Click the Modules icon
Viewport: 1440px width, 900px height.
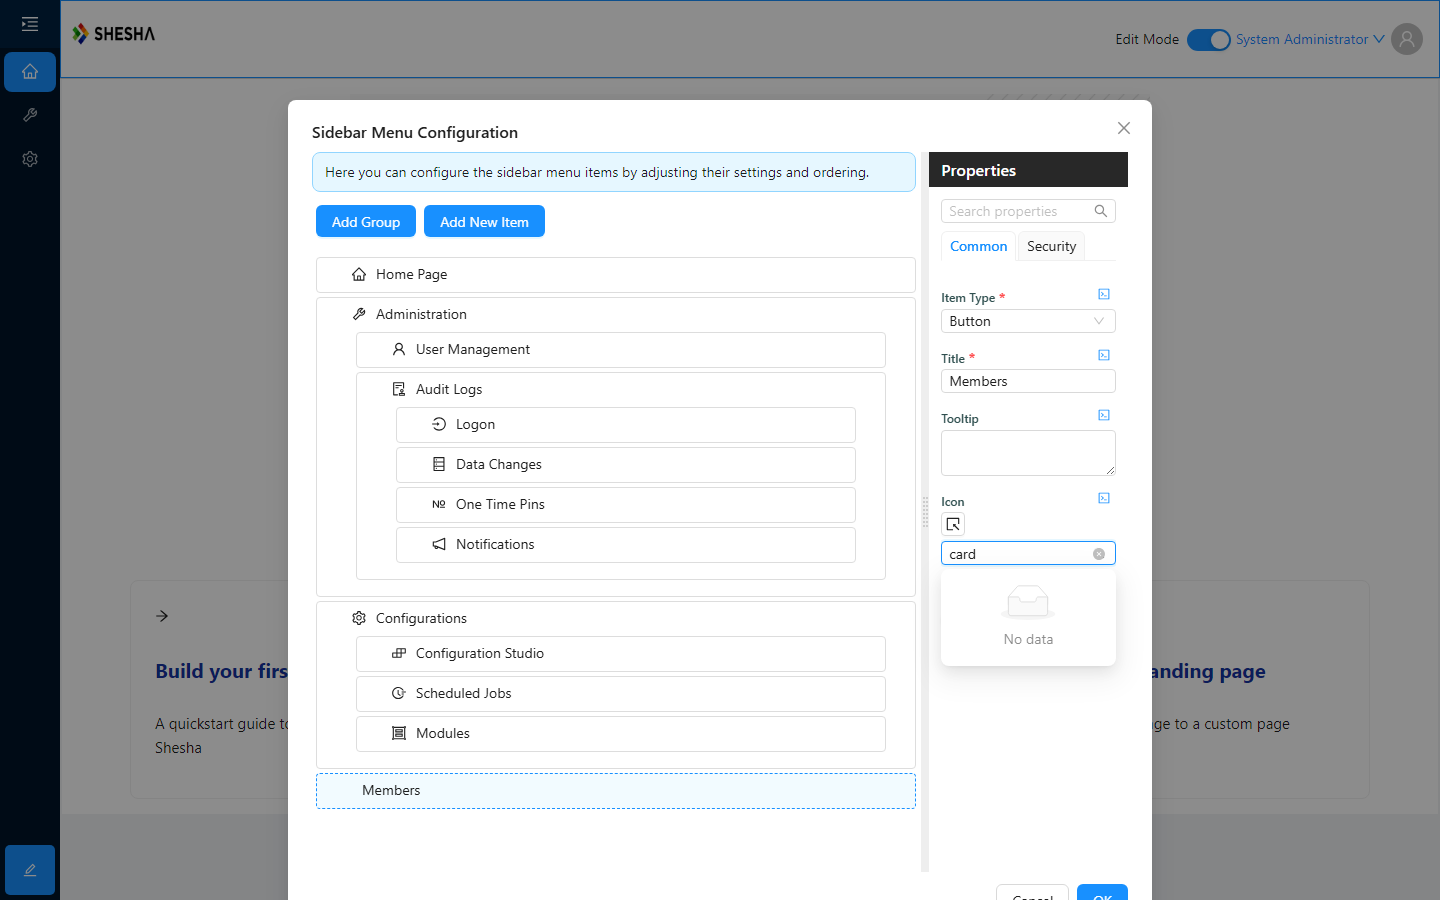coord(399,733)
